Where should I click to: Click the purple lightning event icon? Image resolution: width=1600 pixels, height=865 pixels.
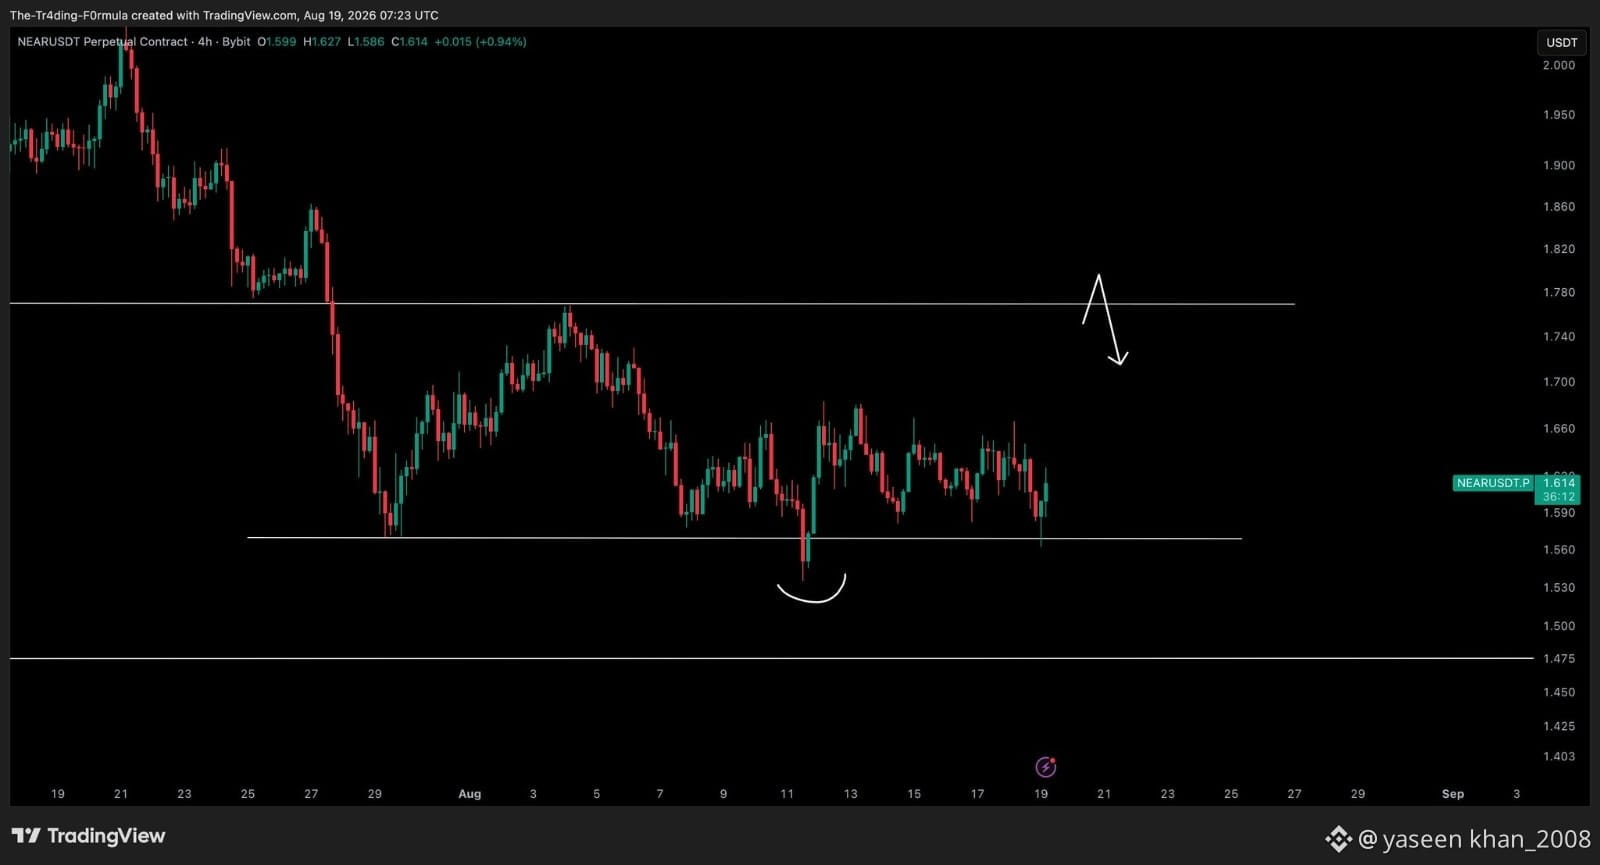click(1046, 767)
